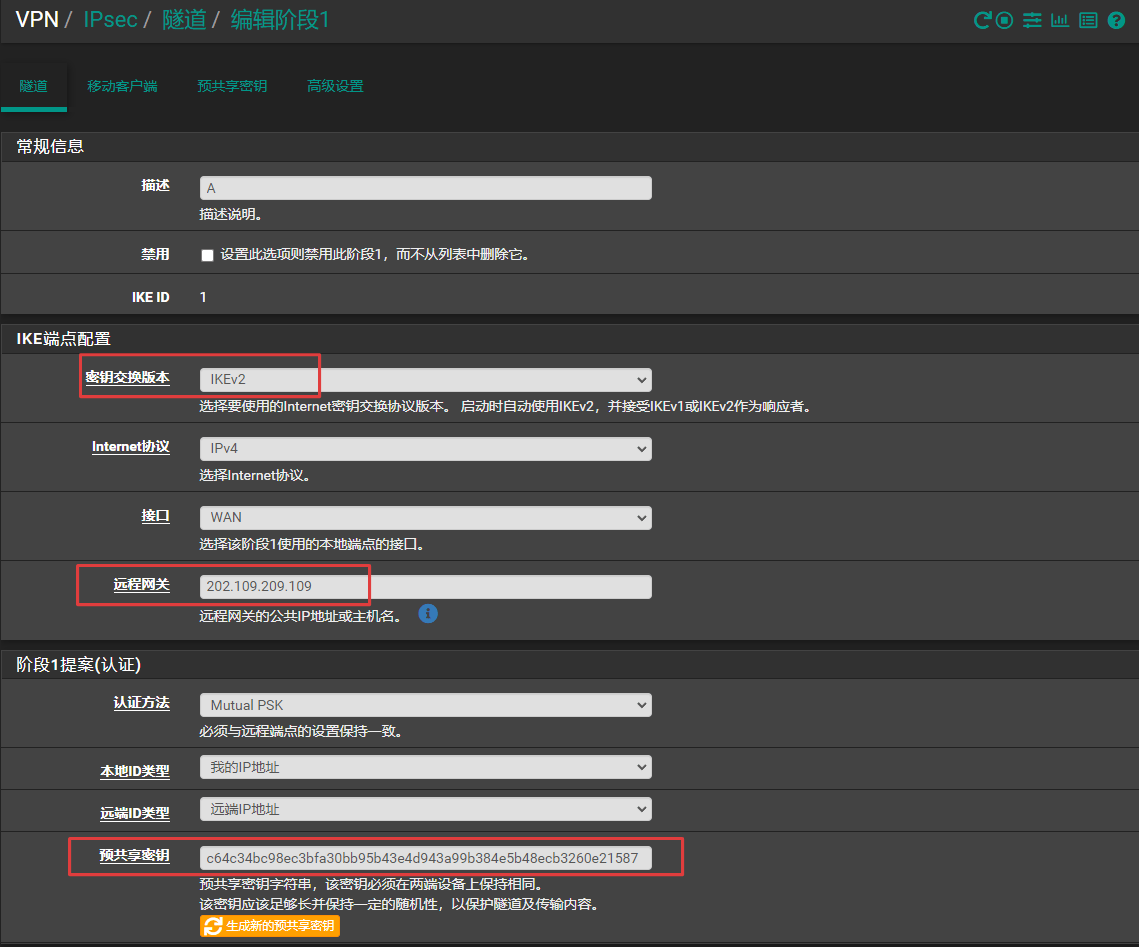Open the local ID type dropdown

pos(425,768)
